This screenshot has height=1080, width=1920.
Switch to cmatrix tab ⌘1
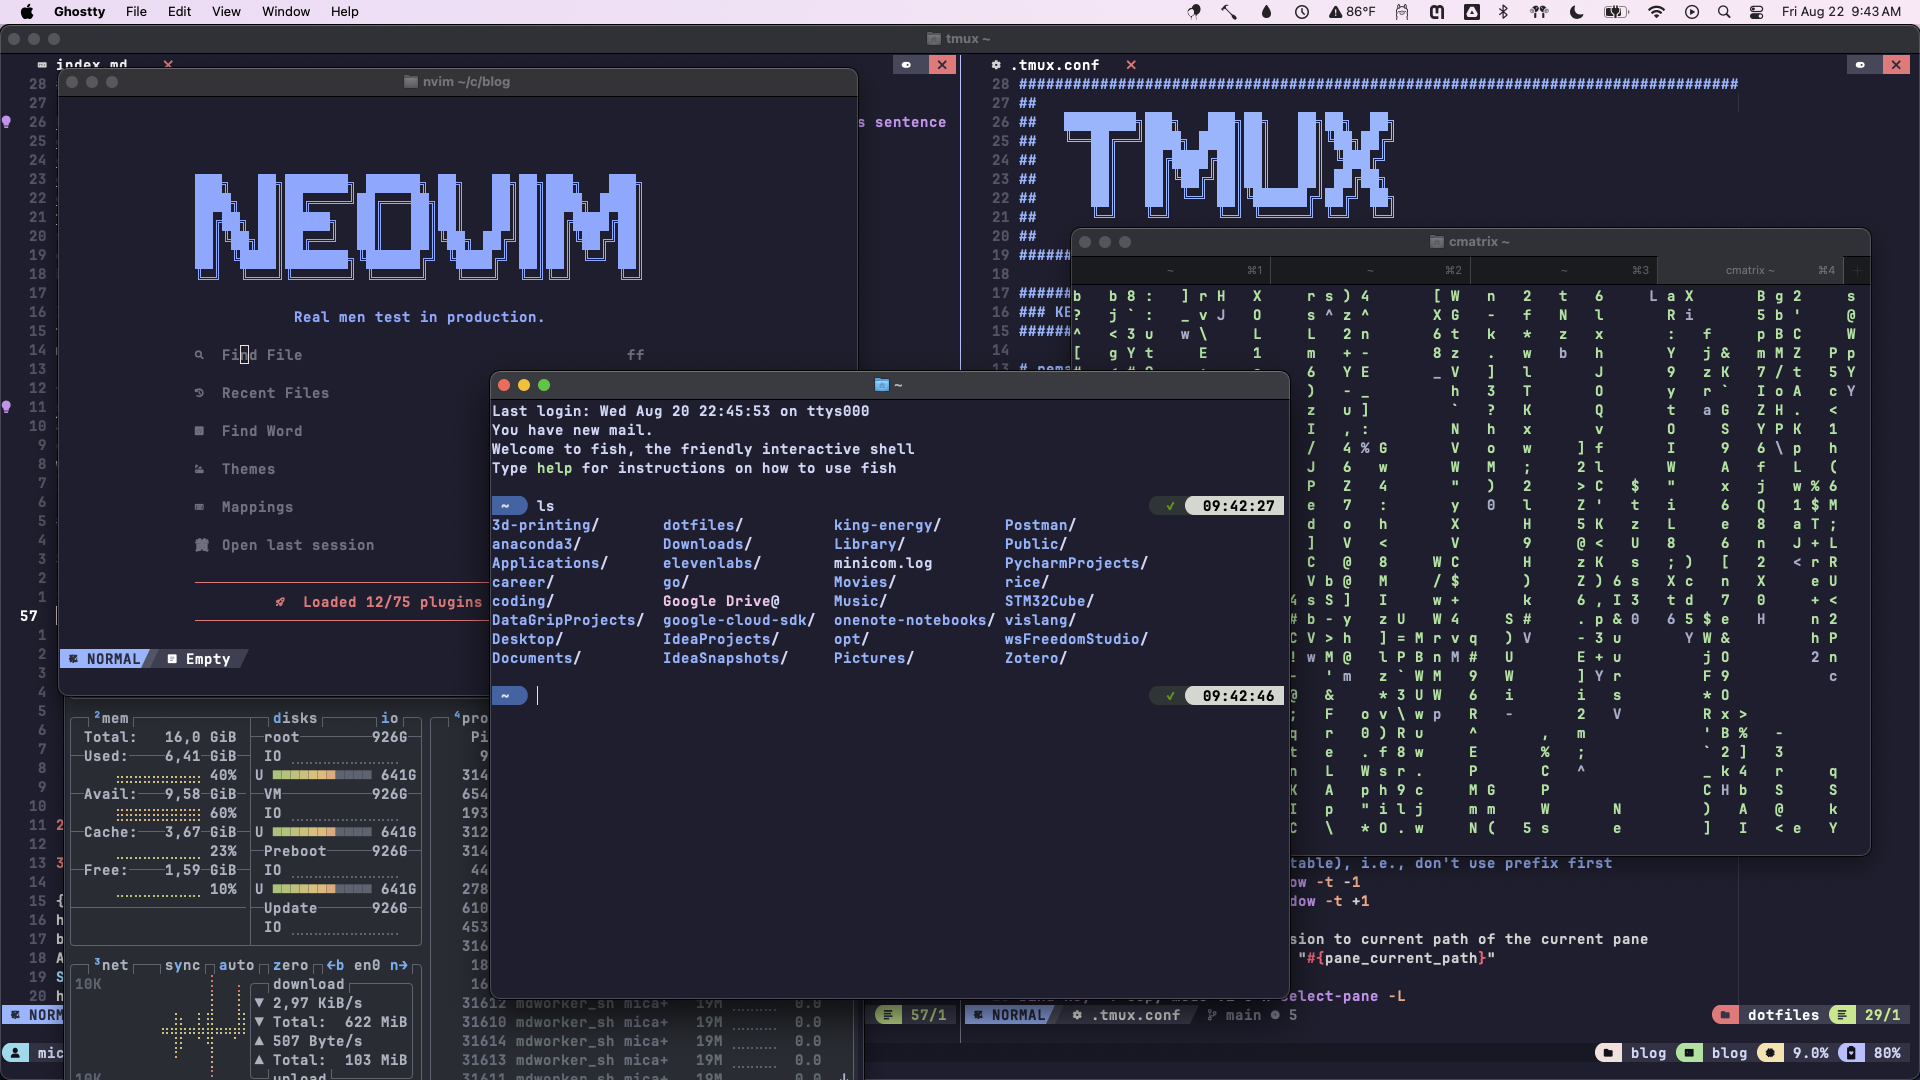point(1170,270)
